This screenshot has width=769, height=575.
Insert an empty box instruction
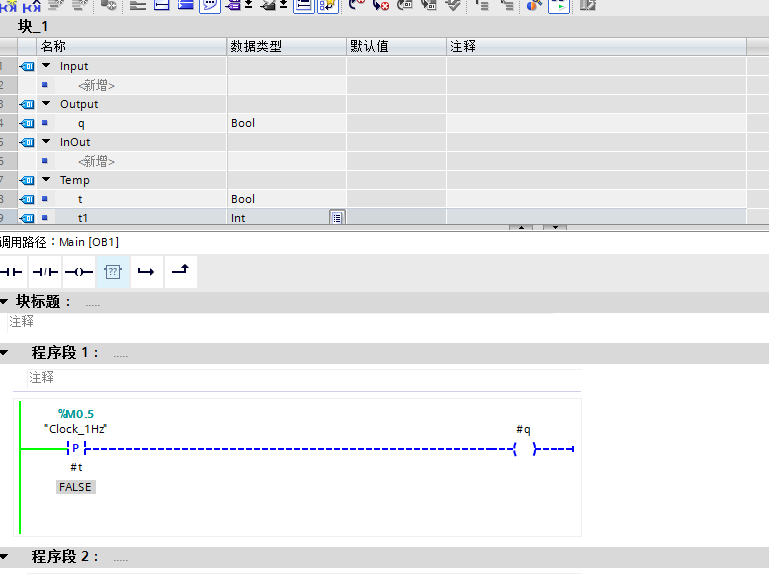pyautogui.click(x=113, y=272)
